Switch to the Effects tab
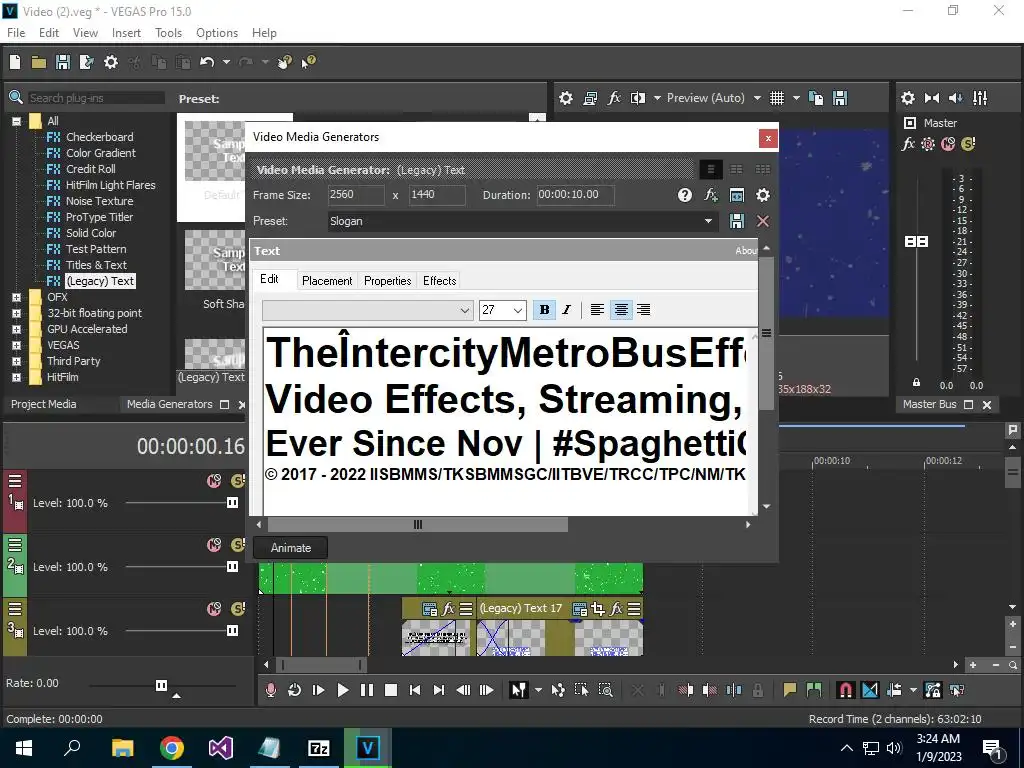The width and height of the screenshot is (1024, 768). [x=440, y=281]
